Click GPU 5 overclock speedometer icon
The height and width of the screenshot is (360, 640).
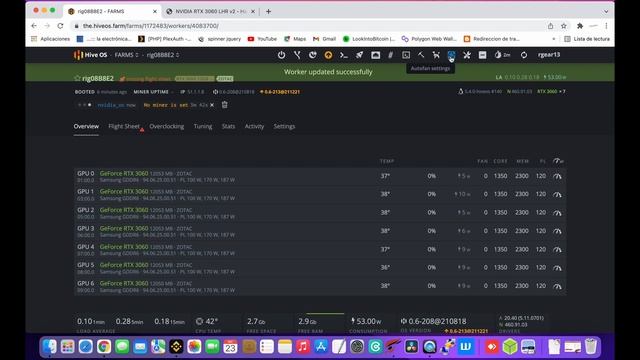(x=557, y=268)
